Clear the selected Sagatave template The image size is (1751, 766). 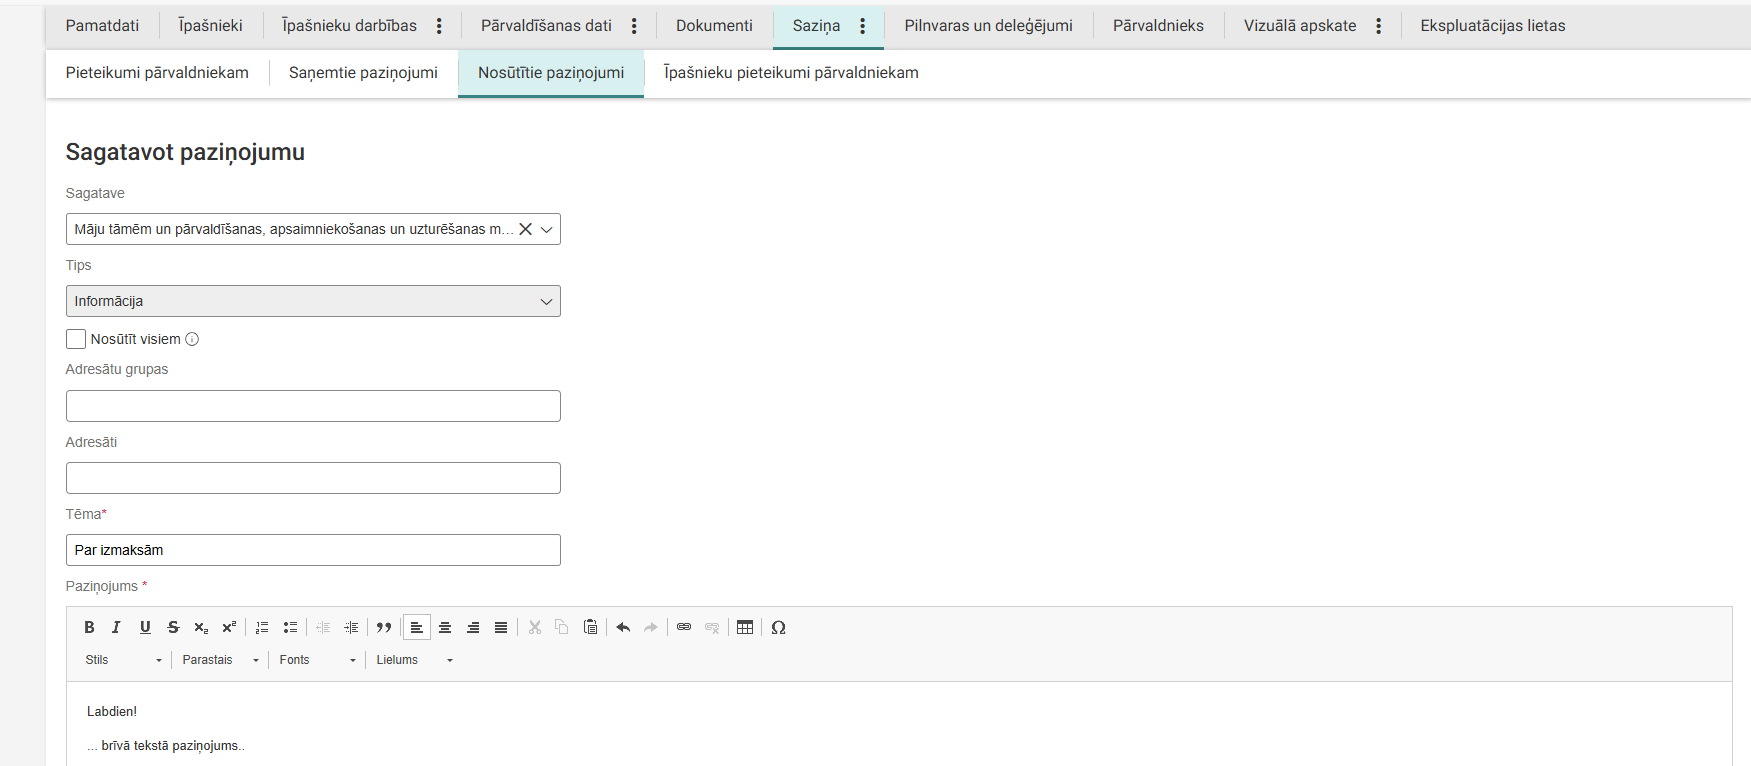[525, 229]
